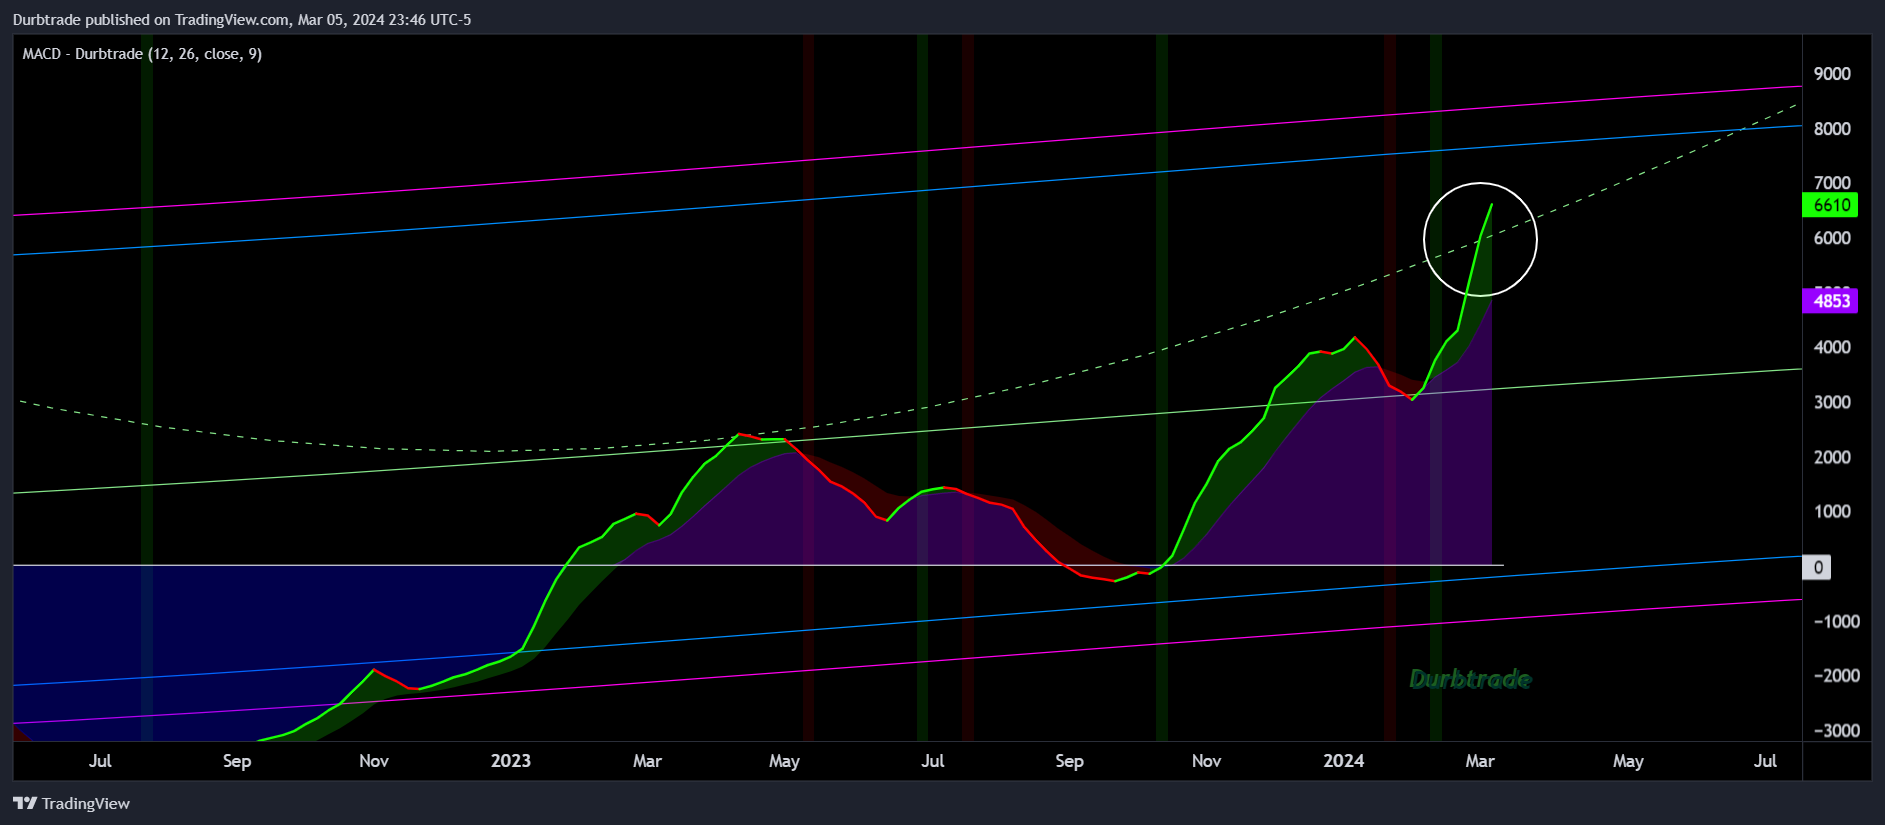The image size is (1885, 825).
Task: Click the 2023 label on time axis
Action: click(x=510, y=761)
